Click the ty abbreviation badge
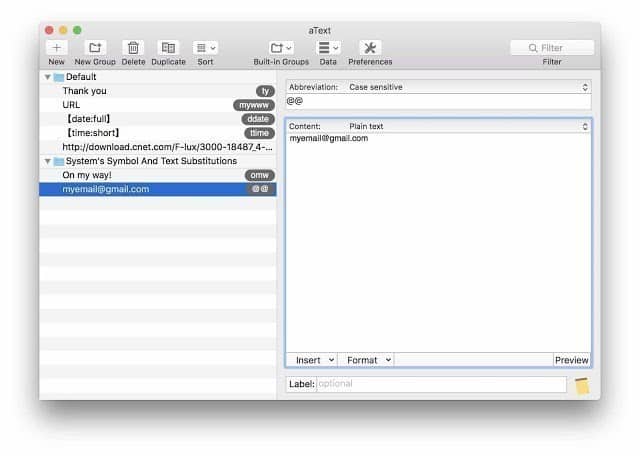The height and width of the screenshot is (456, 640). tap(265, 91)
